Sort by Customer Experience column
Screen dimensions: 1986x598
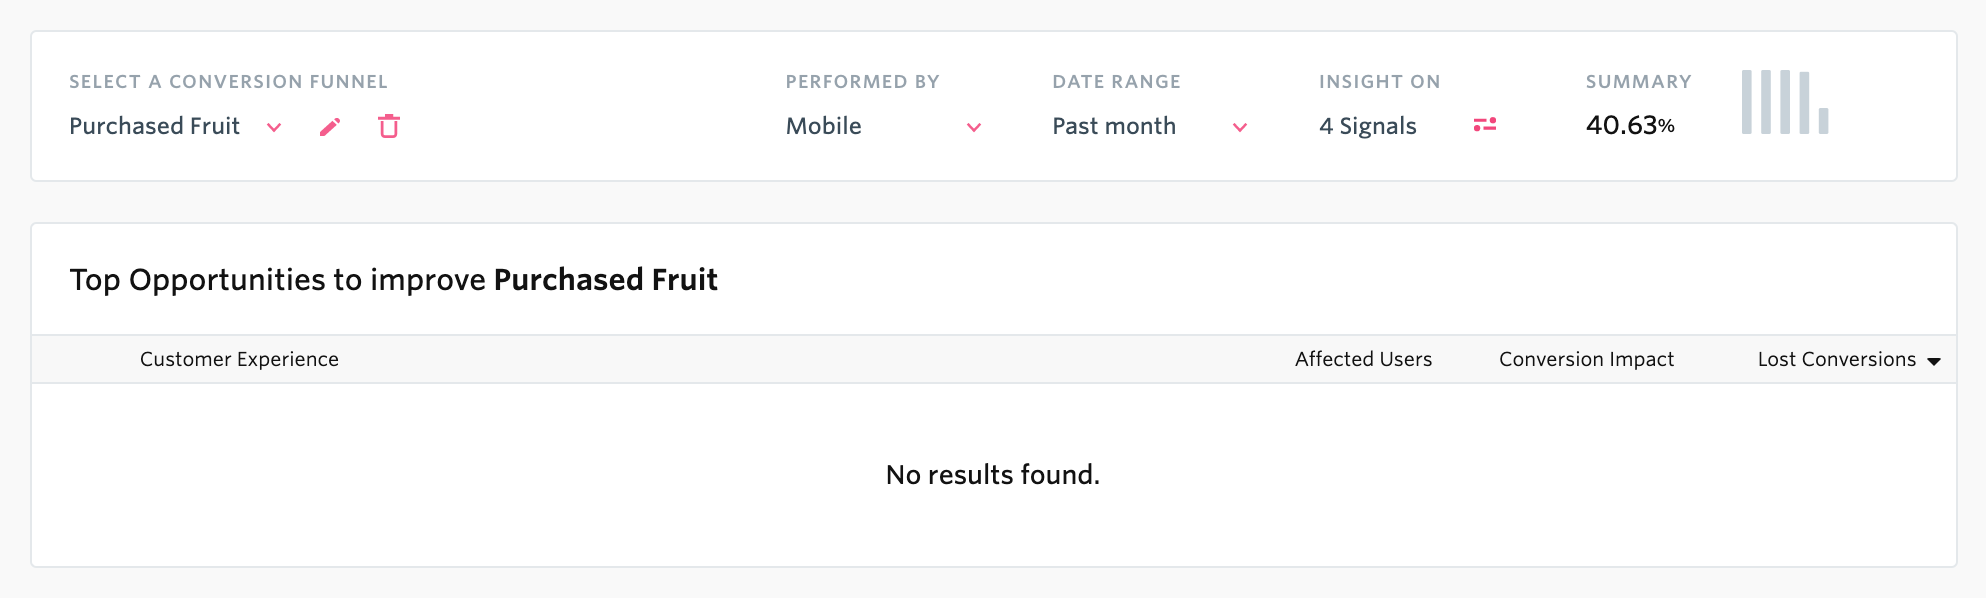coord(239,359)
